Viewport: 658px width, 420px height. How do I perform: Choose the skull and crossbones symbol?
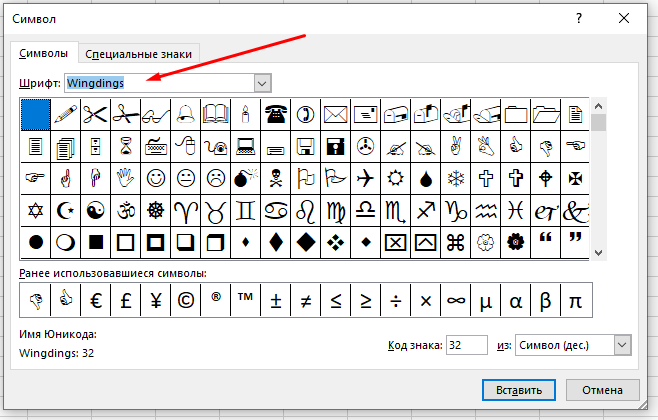[276, 178]
